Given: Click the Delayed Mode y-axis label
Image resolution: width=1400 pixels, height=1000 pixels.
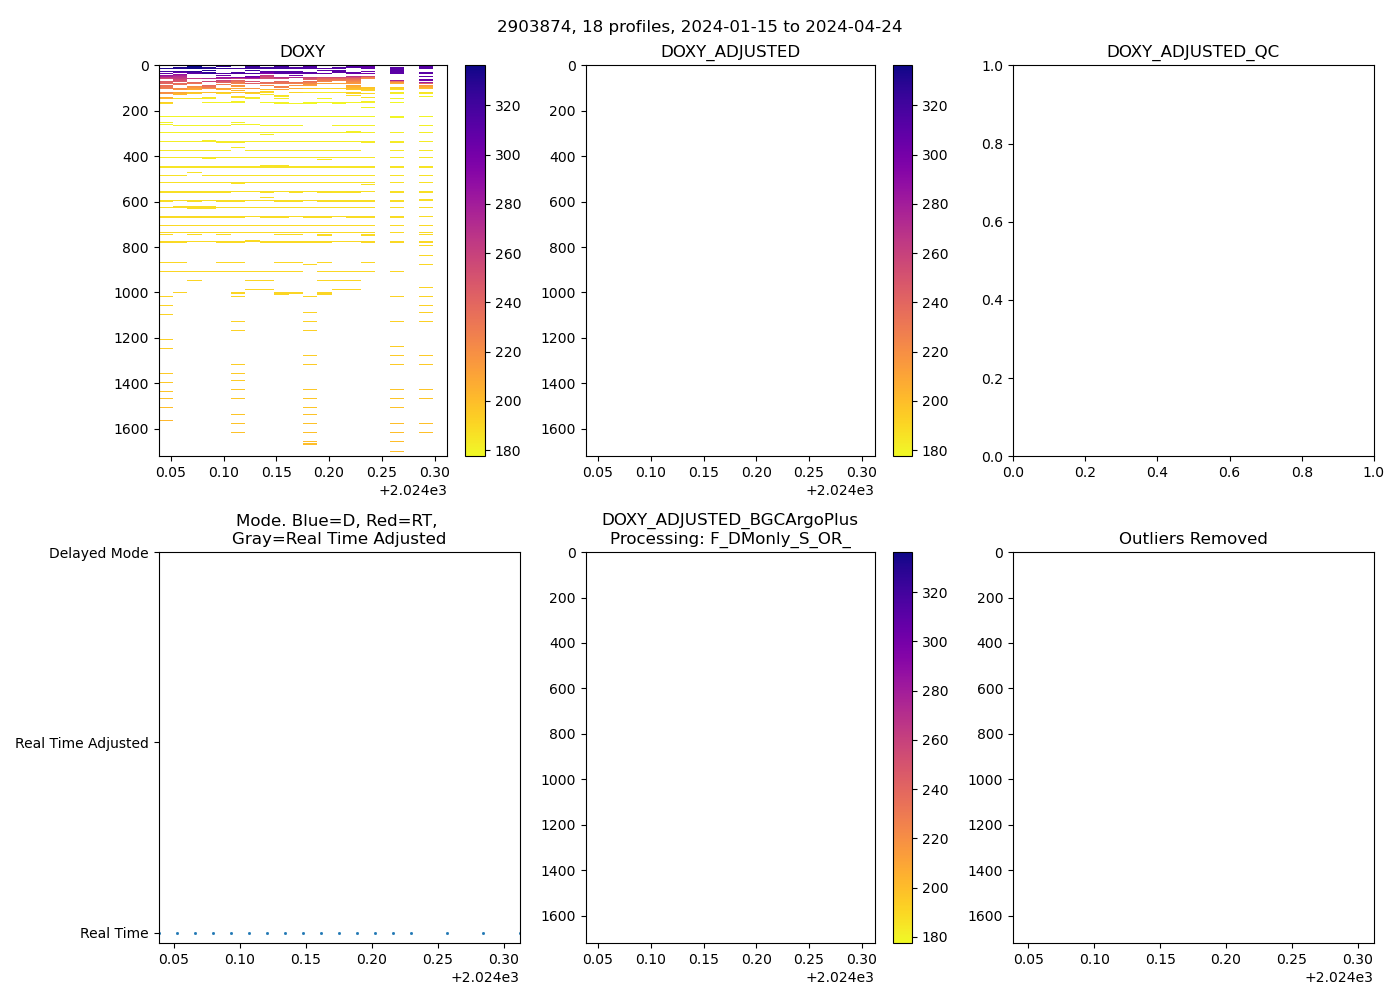Looking at the screenshot, I should 98,553.
